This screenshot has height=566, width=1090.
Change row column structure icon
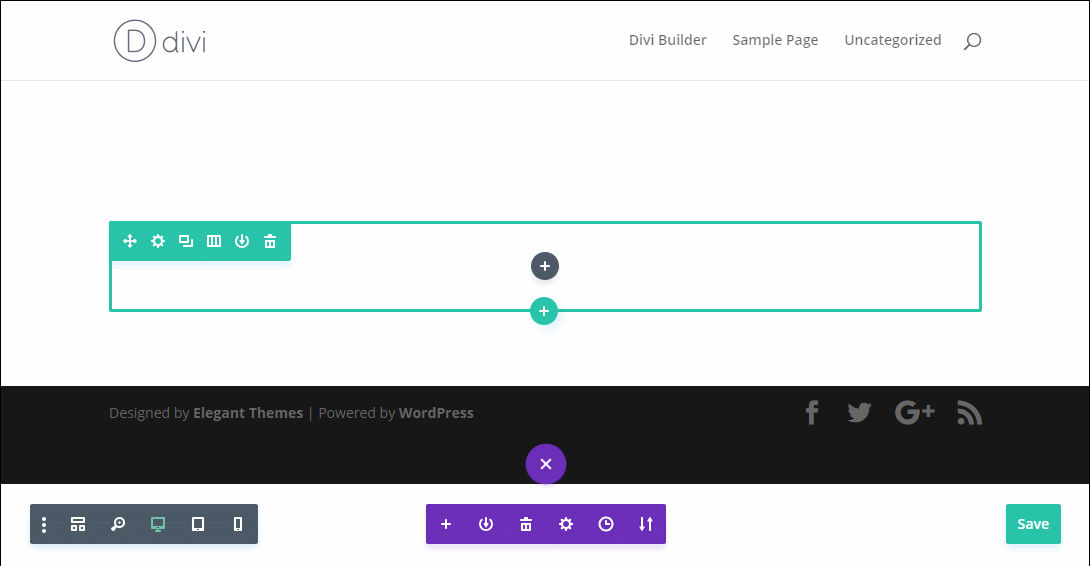click(x=213, y=241)
